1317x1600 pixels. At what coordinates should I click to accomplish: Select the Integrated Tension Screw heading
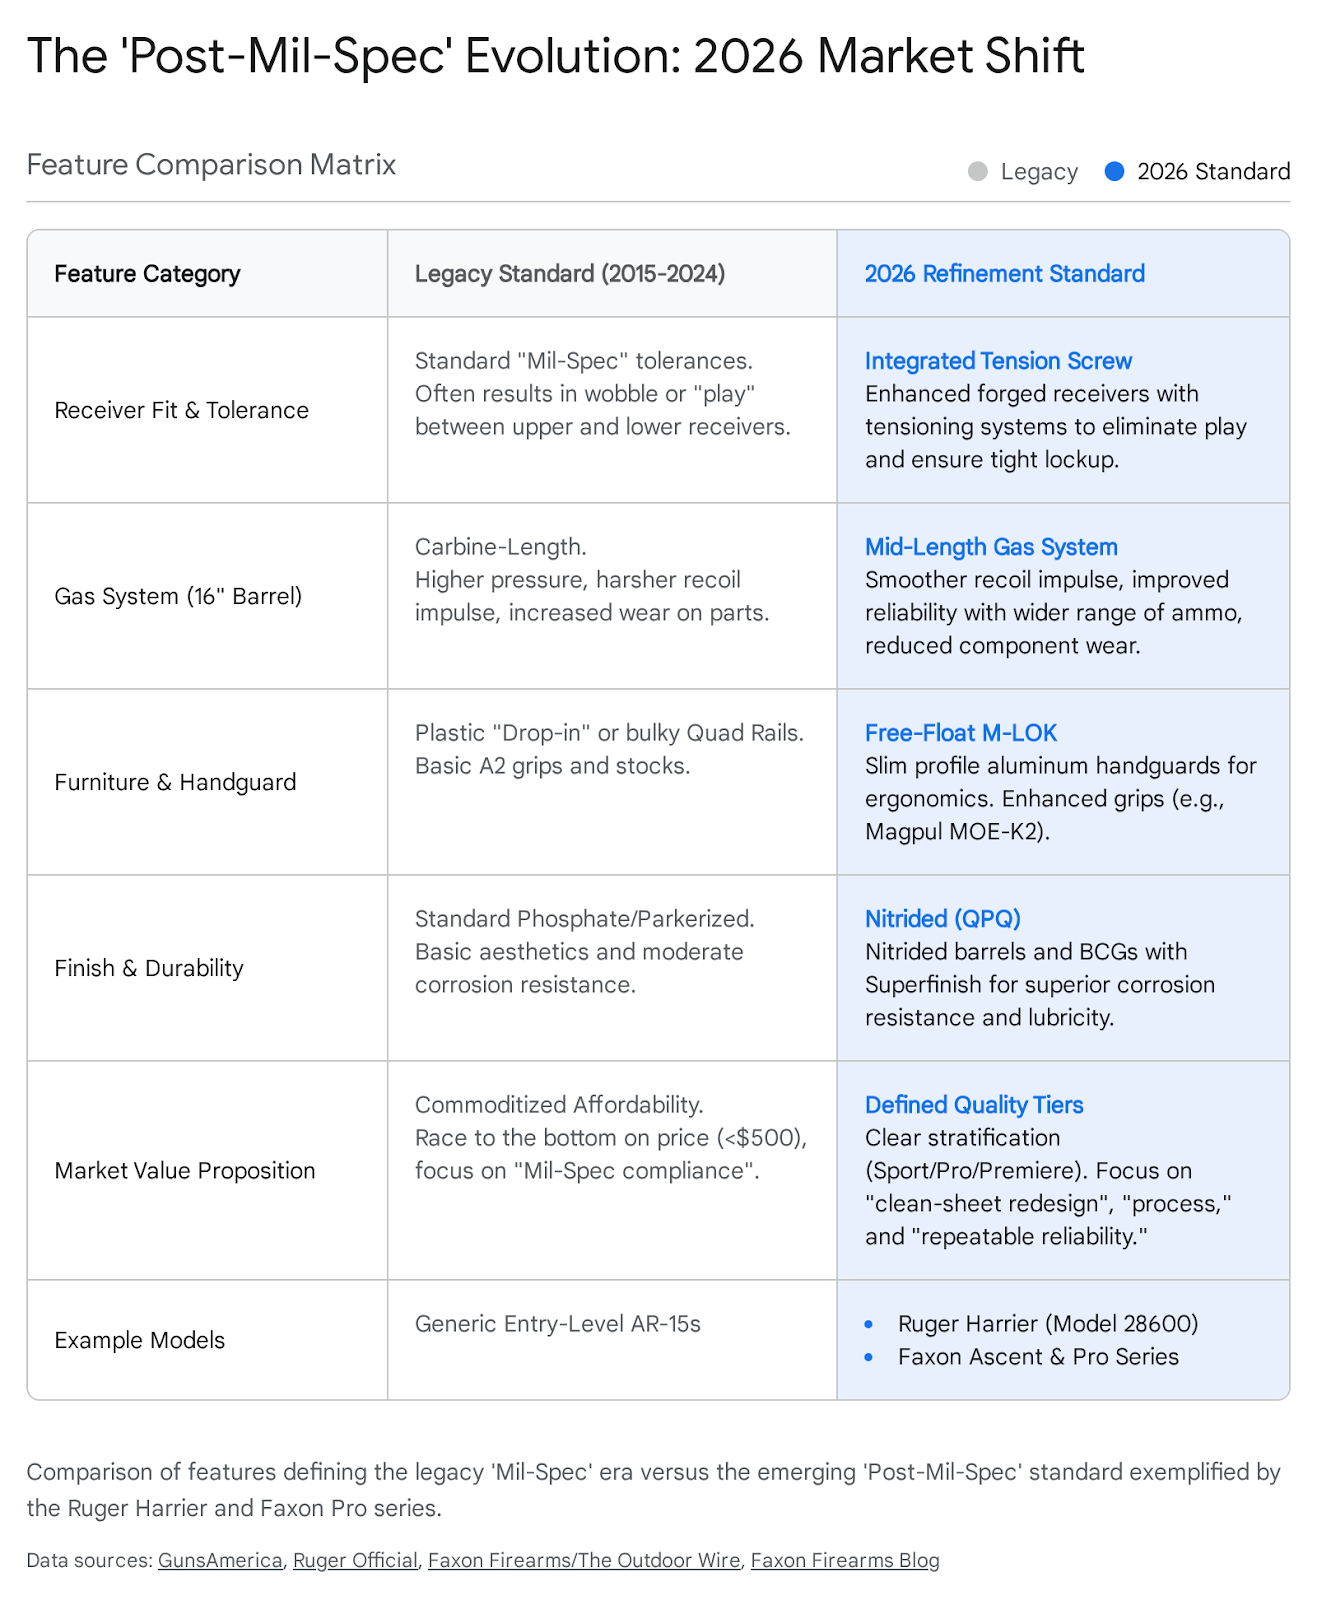pos(998,361)
